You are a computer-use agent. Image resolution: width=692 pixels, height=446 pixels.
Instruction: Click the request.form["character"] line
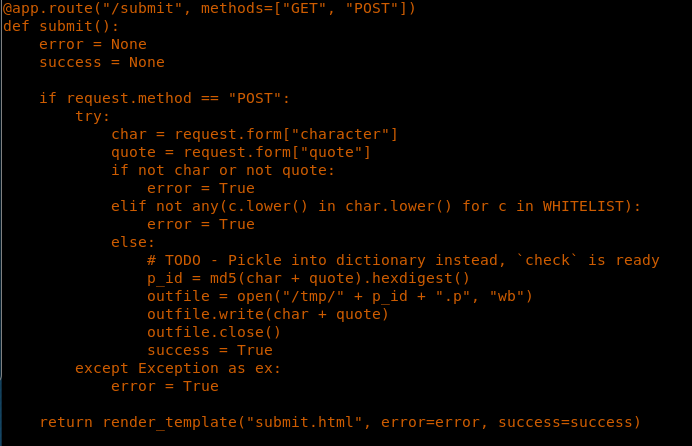click(254, 134)
